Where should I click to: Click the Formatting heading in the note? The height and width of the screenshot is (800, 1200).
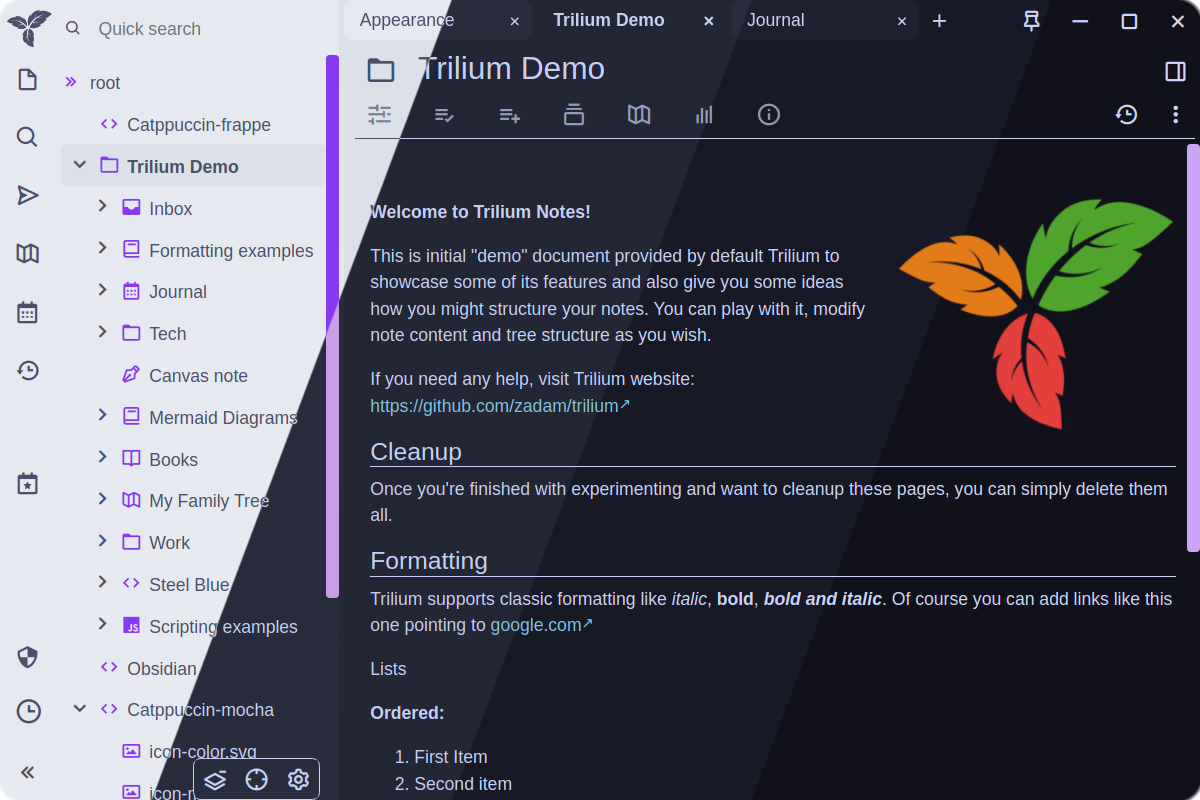(x=429, y=561)
